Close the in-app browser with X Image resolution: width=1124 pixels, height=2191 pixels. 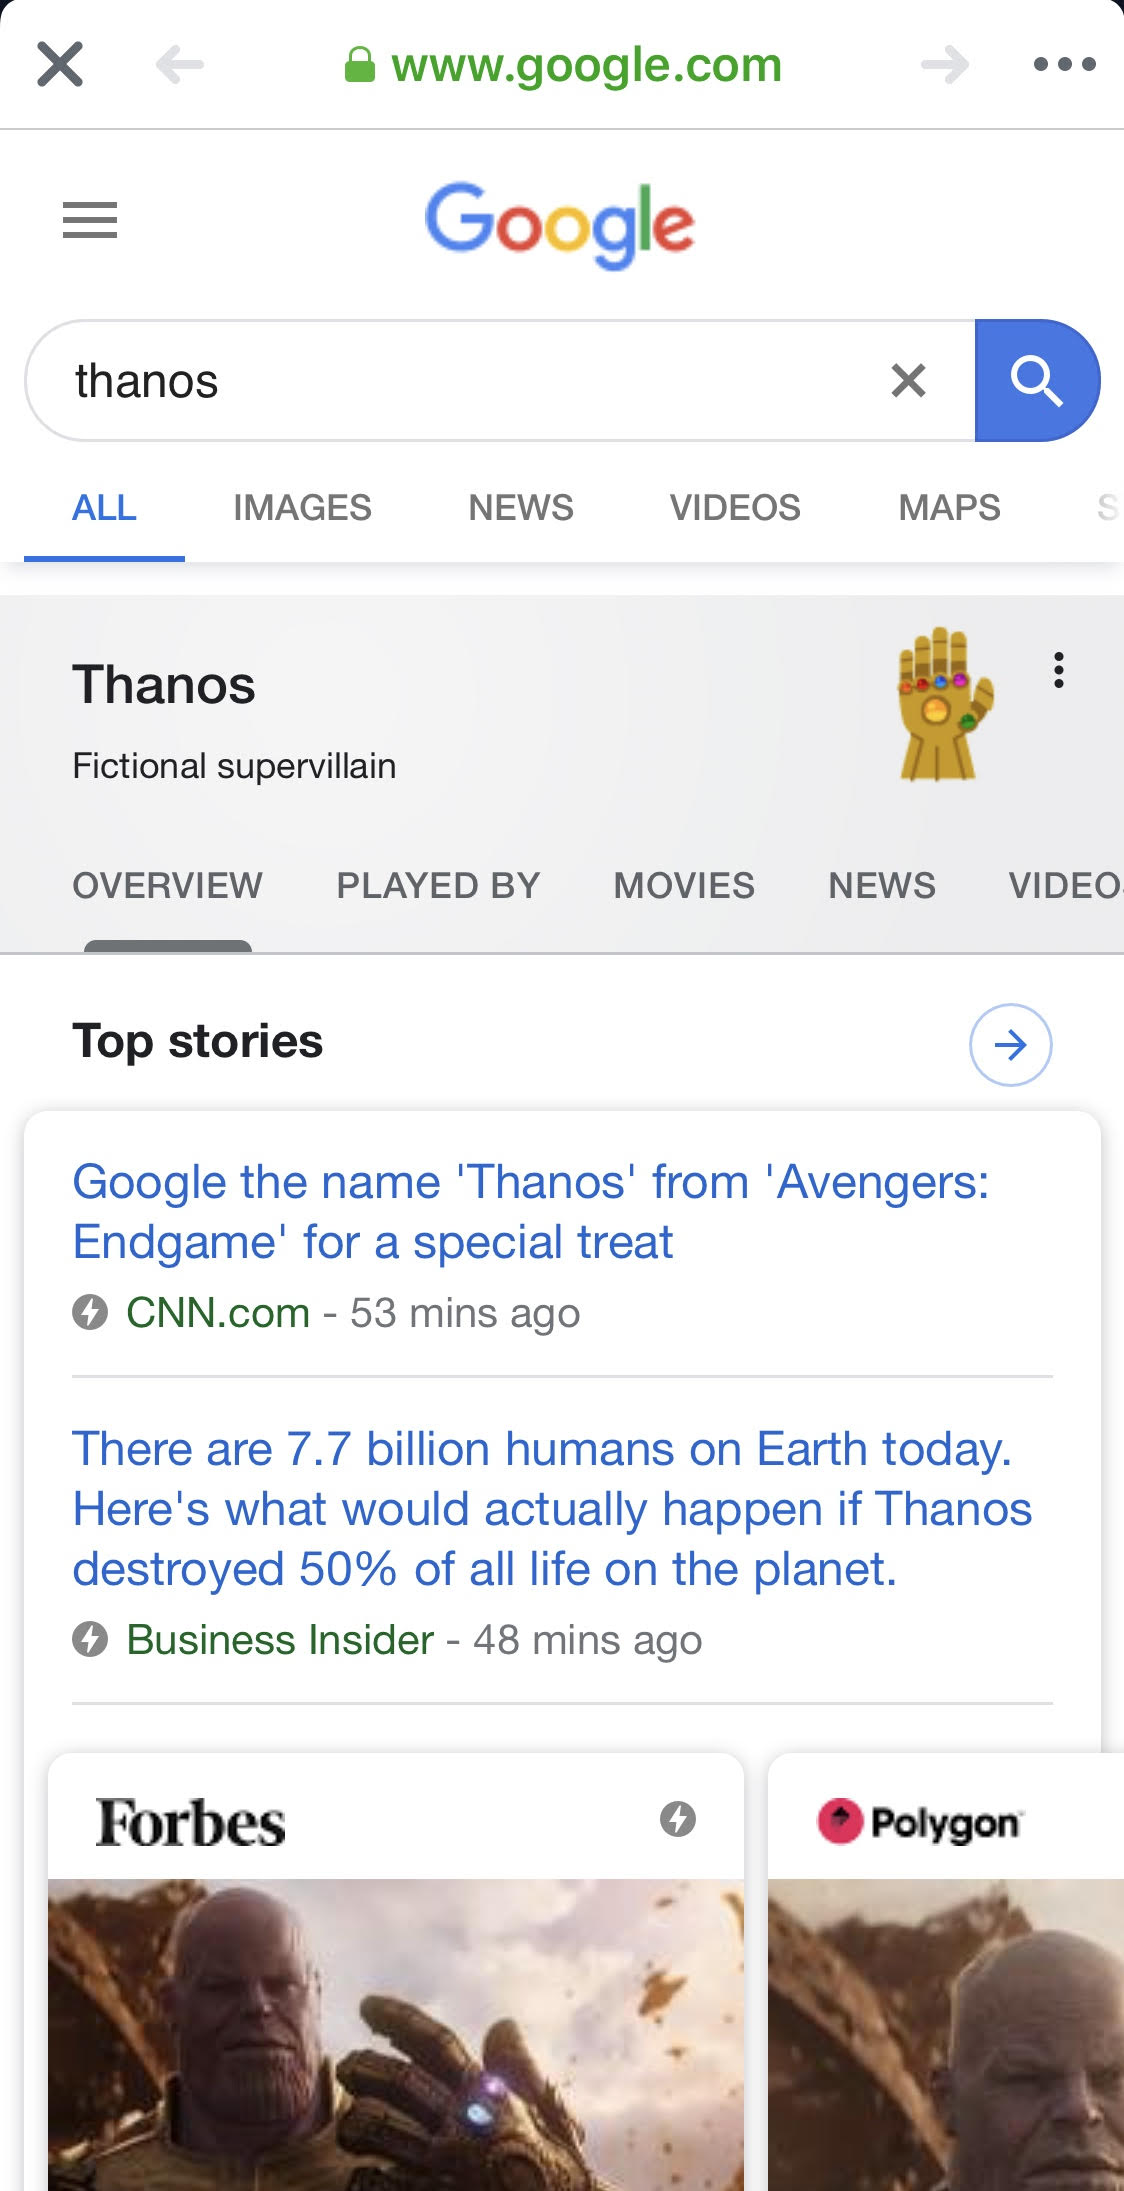(x=60, y=65)
